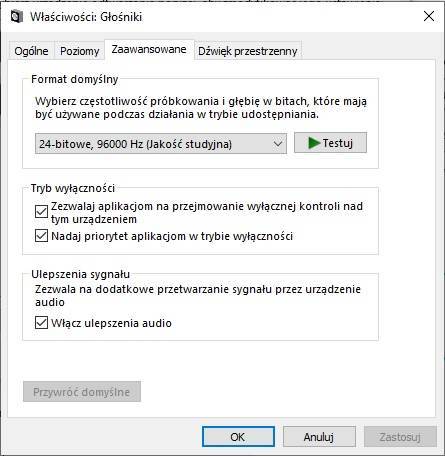Open the 24-bitowe, 96000 Hz format combo box

[x=161, y=144]
